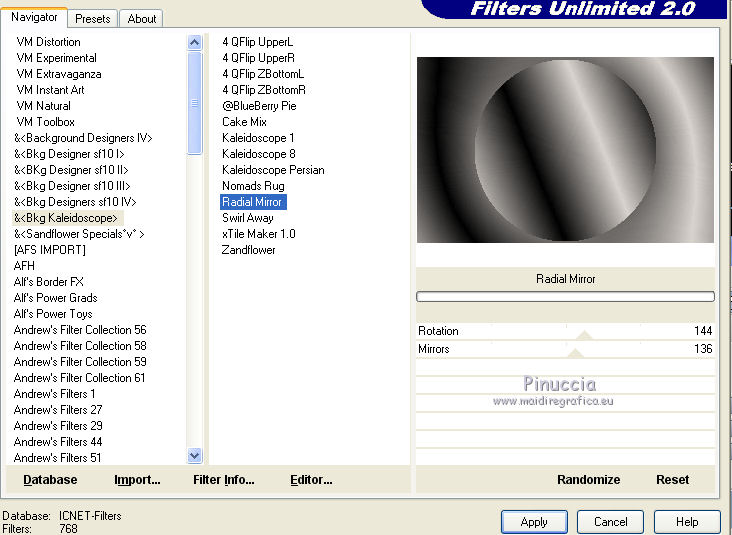Select Alf's Border FX category
The width and height of the screenshot is (732, 535).
[x=49, y=282]
